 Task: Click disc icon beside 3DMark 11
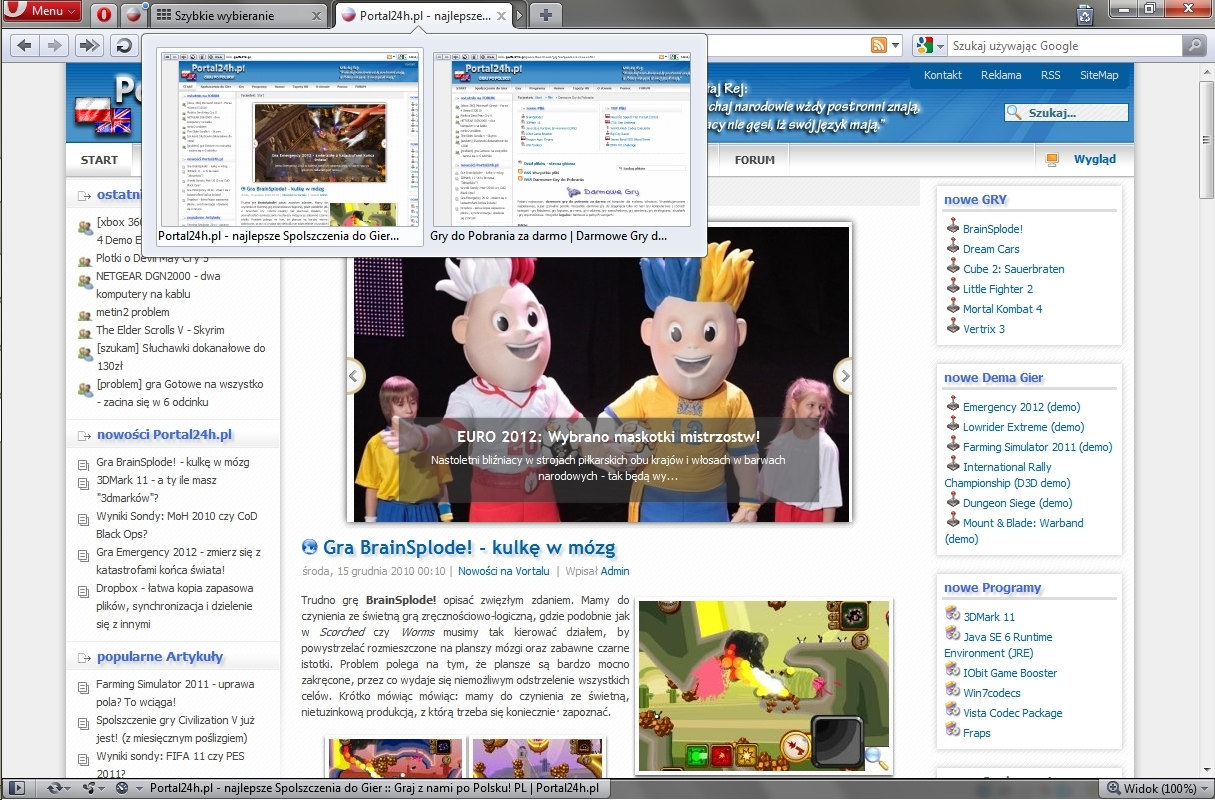(x=953, y=615)
